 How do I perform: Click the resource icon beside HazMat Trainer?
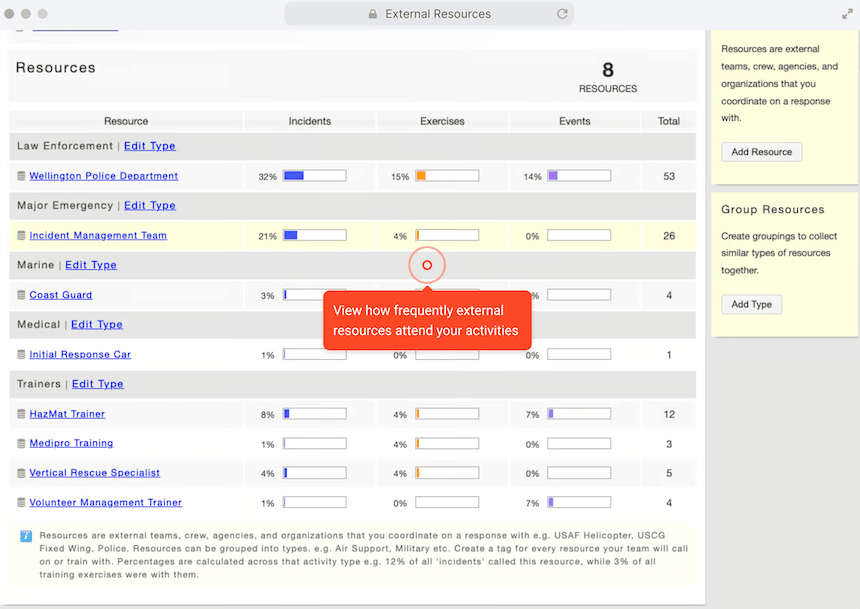point(21,413)
